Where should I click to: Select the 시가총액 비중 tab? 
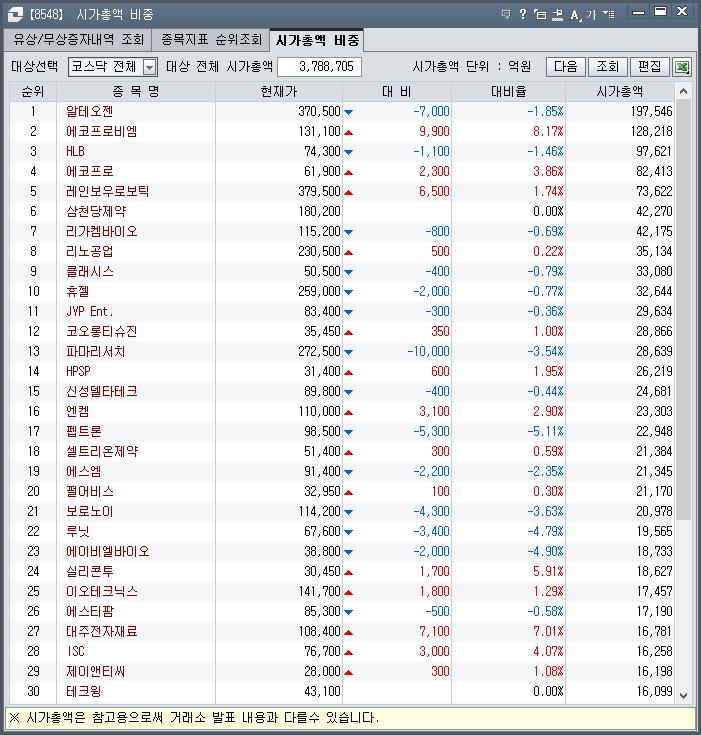coord(317,40)
